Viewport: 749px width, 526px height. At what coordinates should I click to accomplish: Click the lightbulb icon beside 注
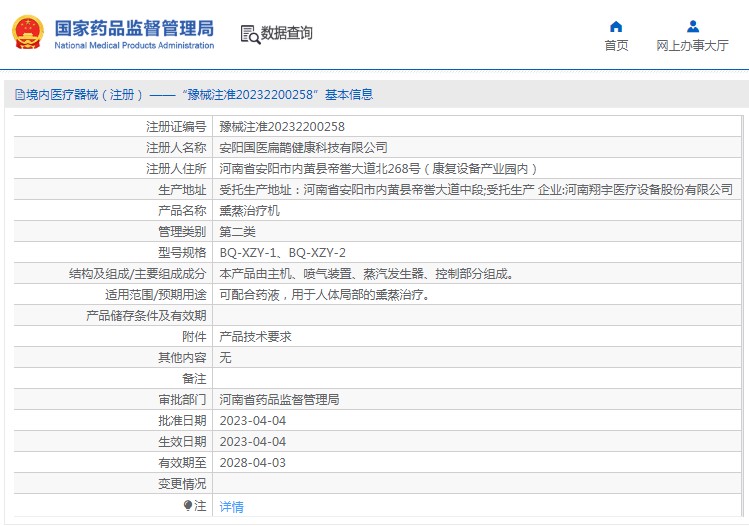[188, 505]
